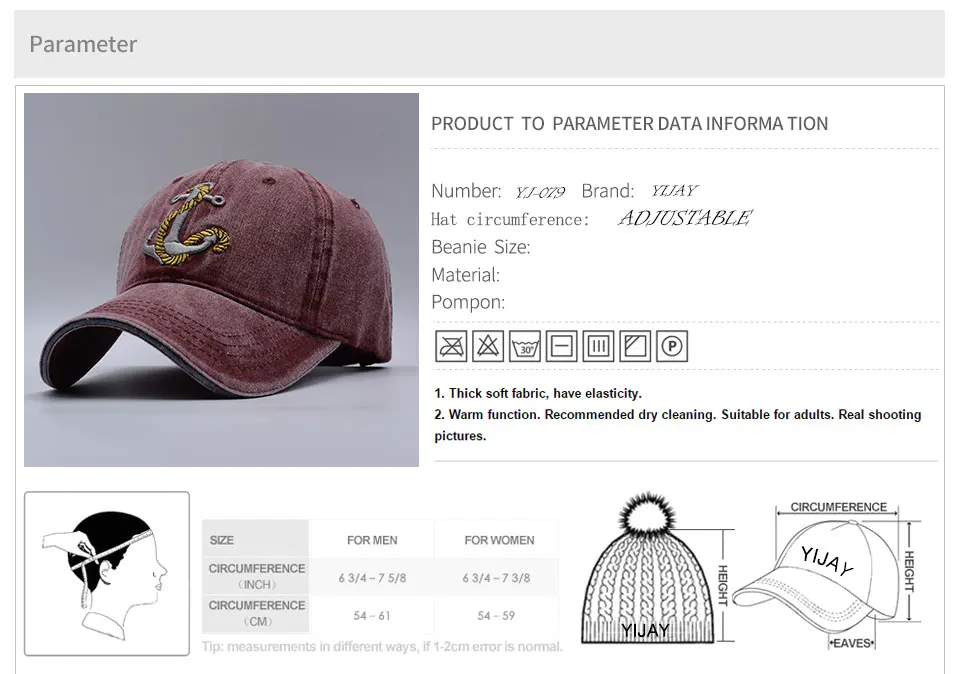Viewport: 960px width, 674px height.
Task: Click the drip dry vertical lines icon
Action: click(x=598, y=346)
